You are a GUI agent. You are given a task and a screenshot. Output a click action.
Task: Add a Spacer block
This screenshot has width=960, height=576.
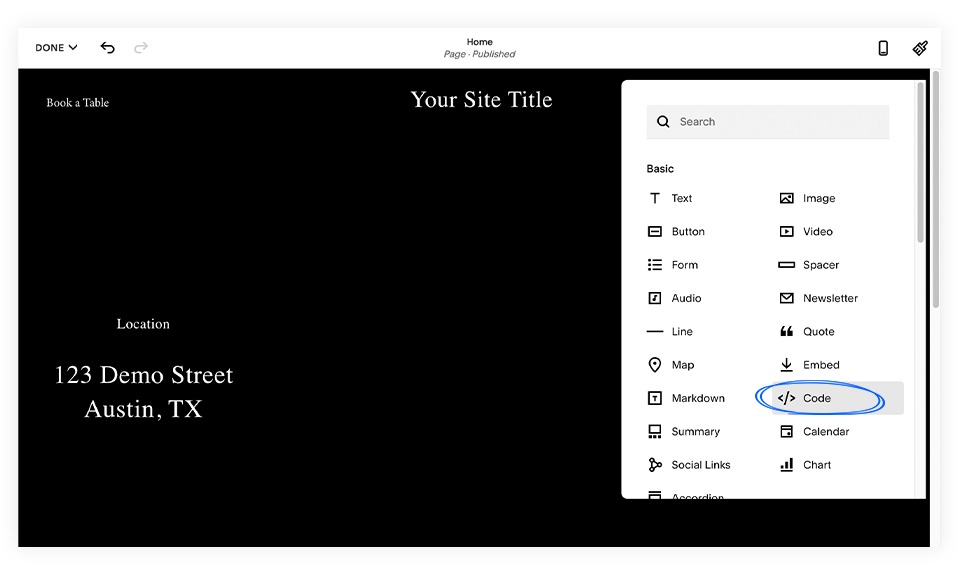pos(819,264)
